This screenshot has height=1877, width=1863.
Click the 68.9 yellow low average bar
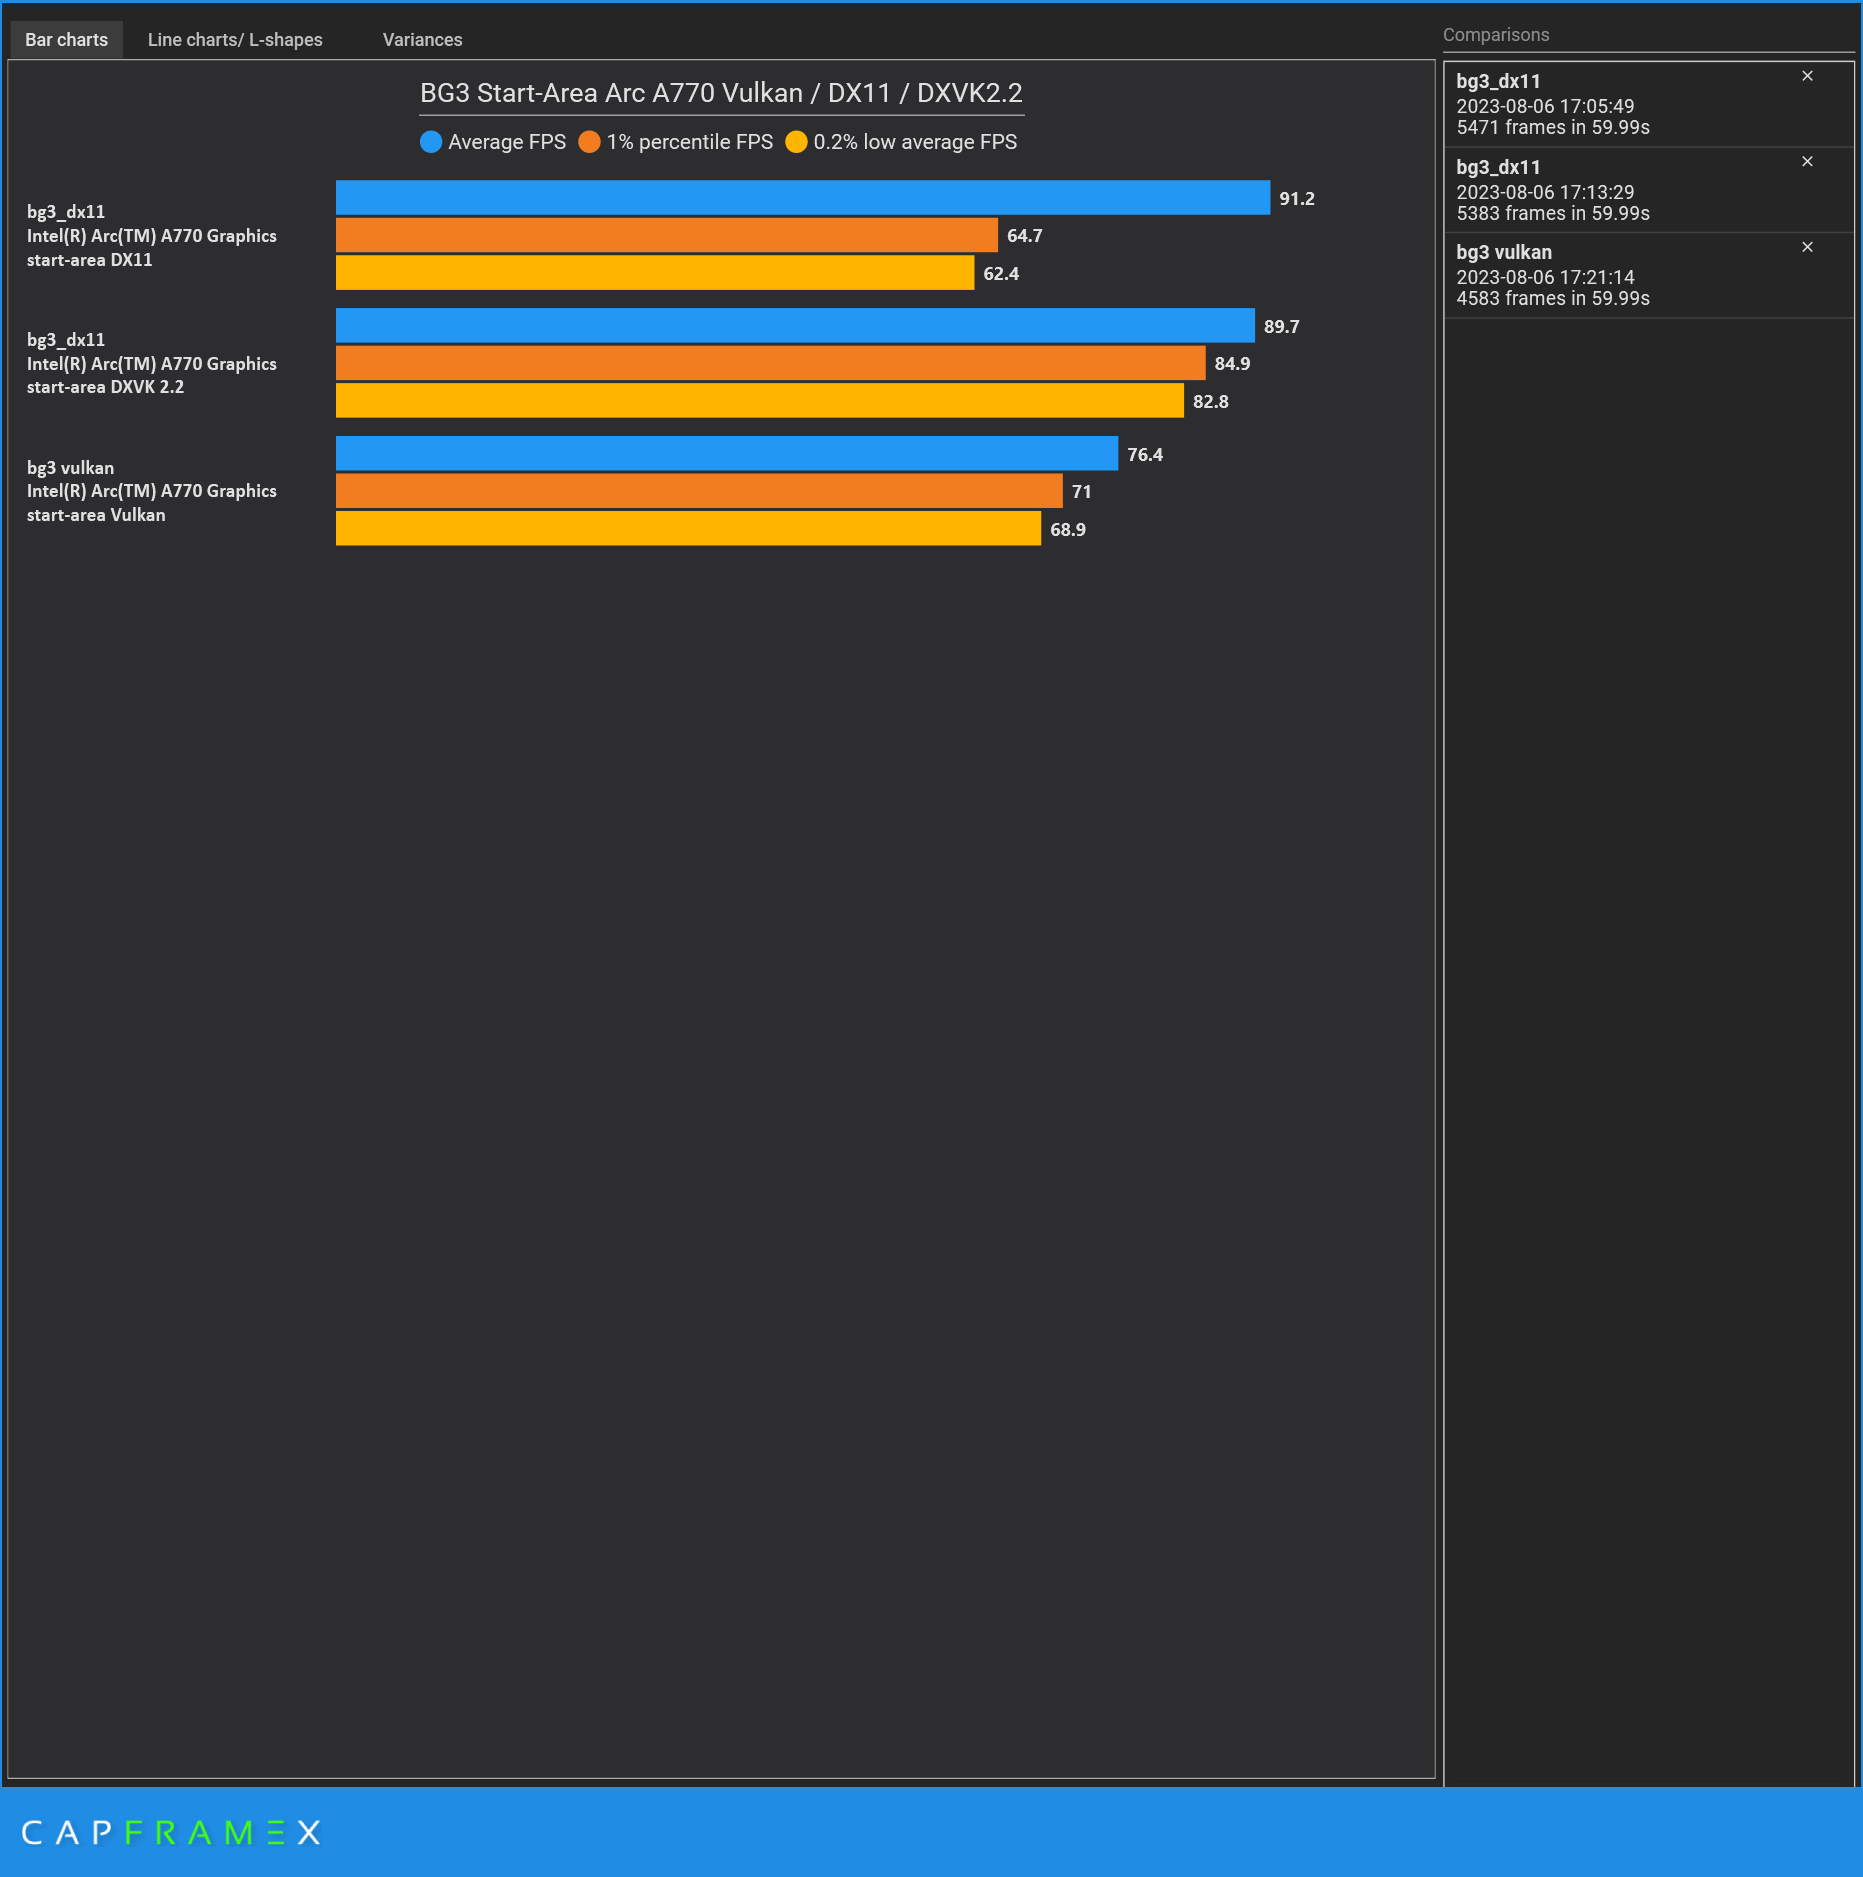688,529
